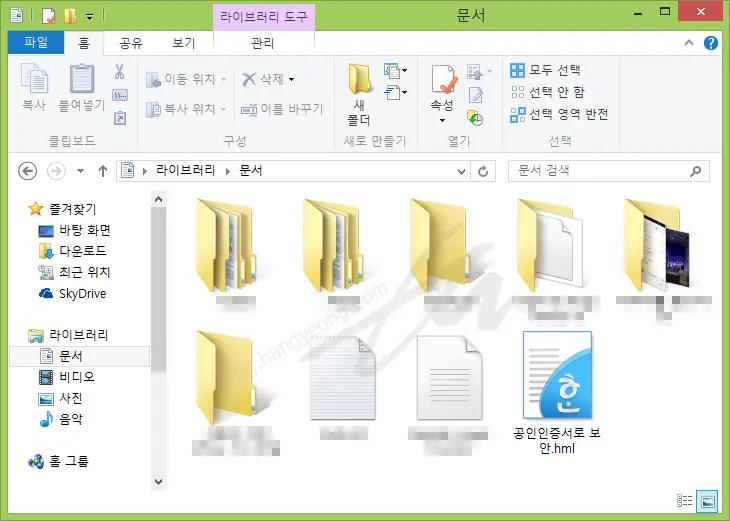Click New folder icon in title bar quick access
Screen dimensions: 730x521
click(x=70, y=15)
